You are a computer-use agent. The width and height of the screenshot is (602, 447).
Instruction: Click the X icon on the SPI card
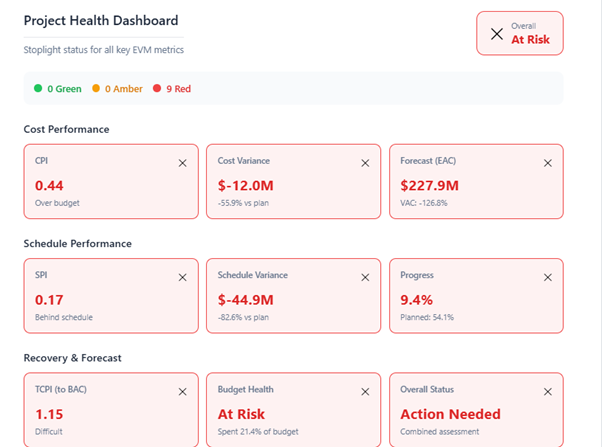tap(182, 277)
